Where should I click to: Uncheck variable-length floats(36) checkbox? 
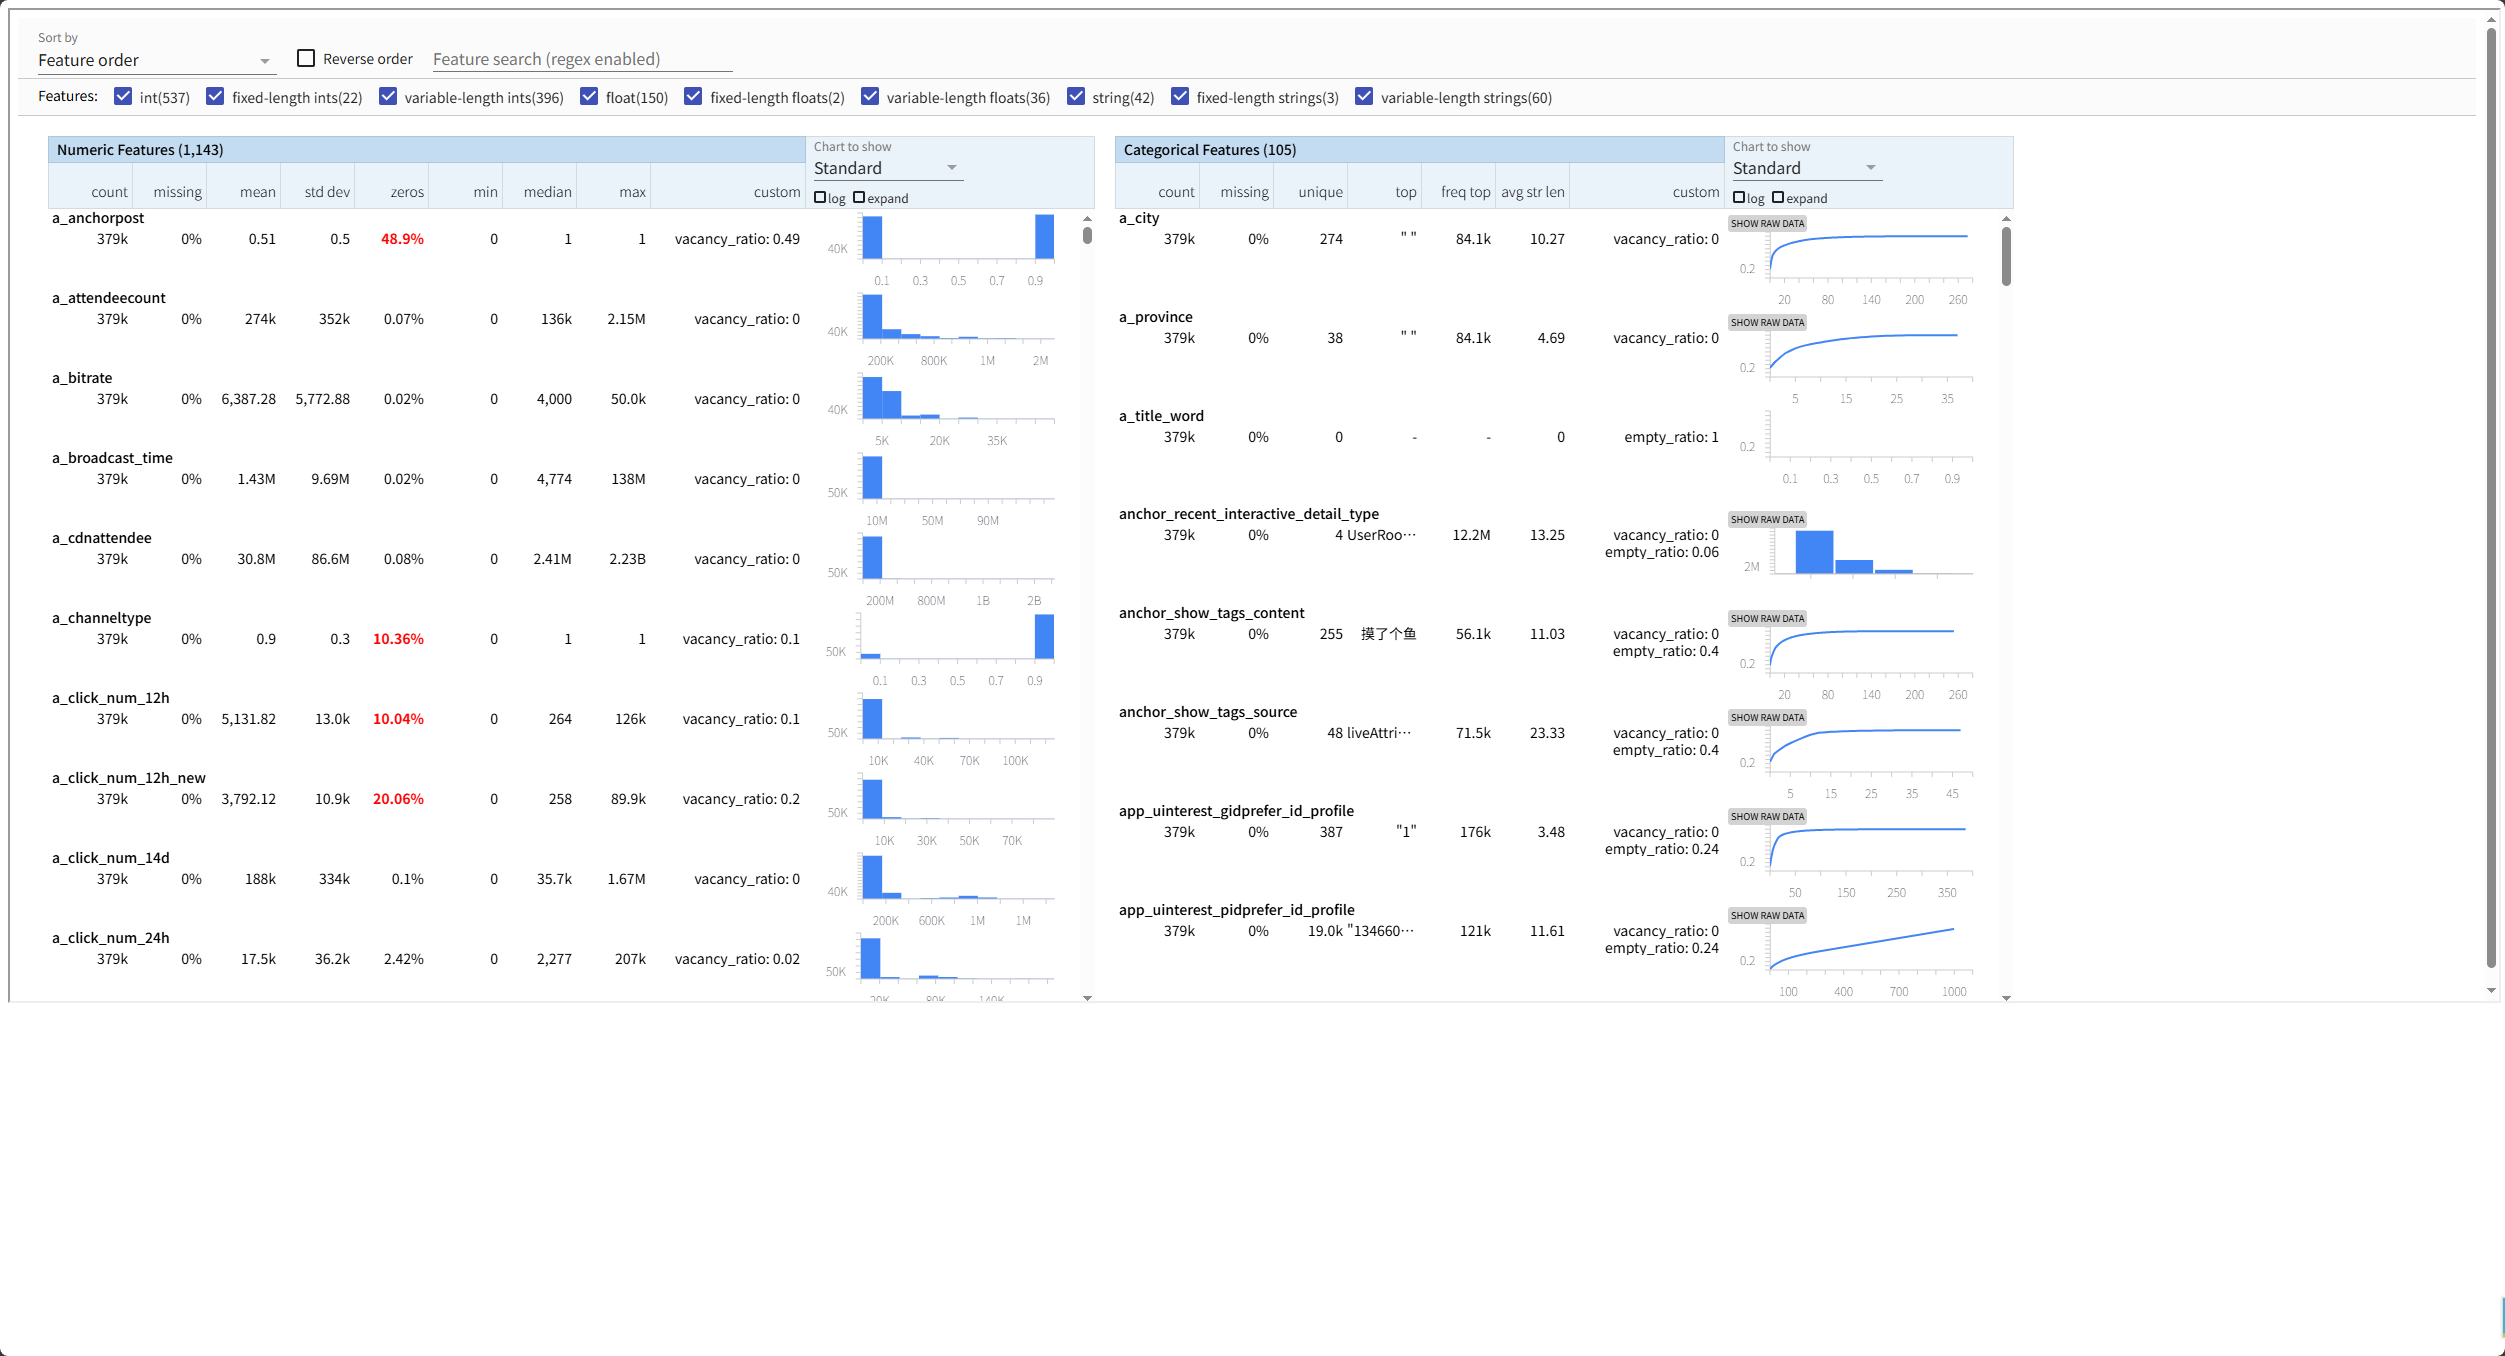[x=870, y=97]
